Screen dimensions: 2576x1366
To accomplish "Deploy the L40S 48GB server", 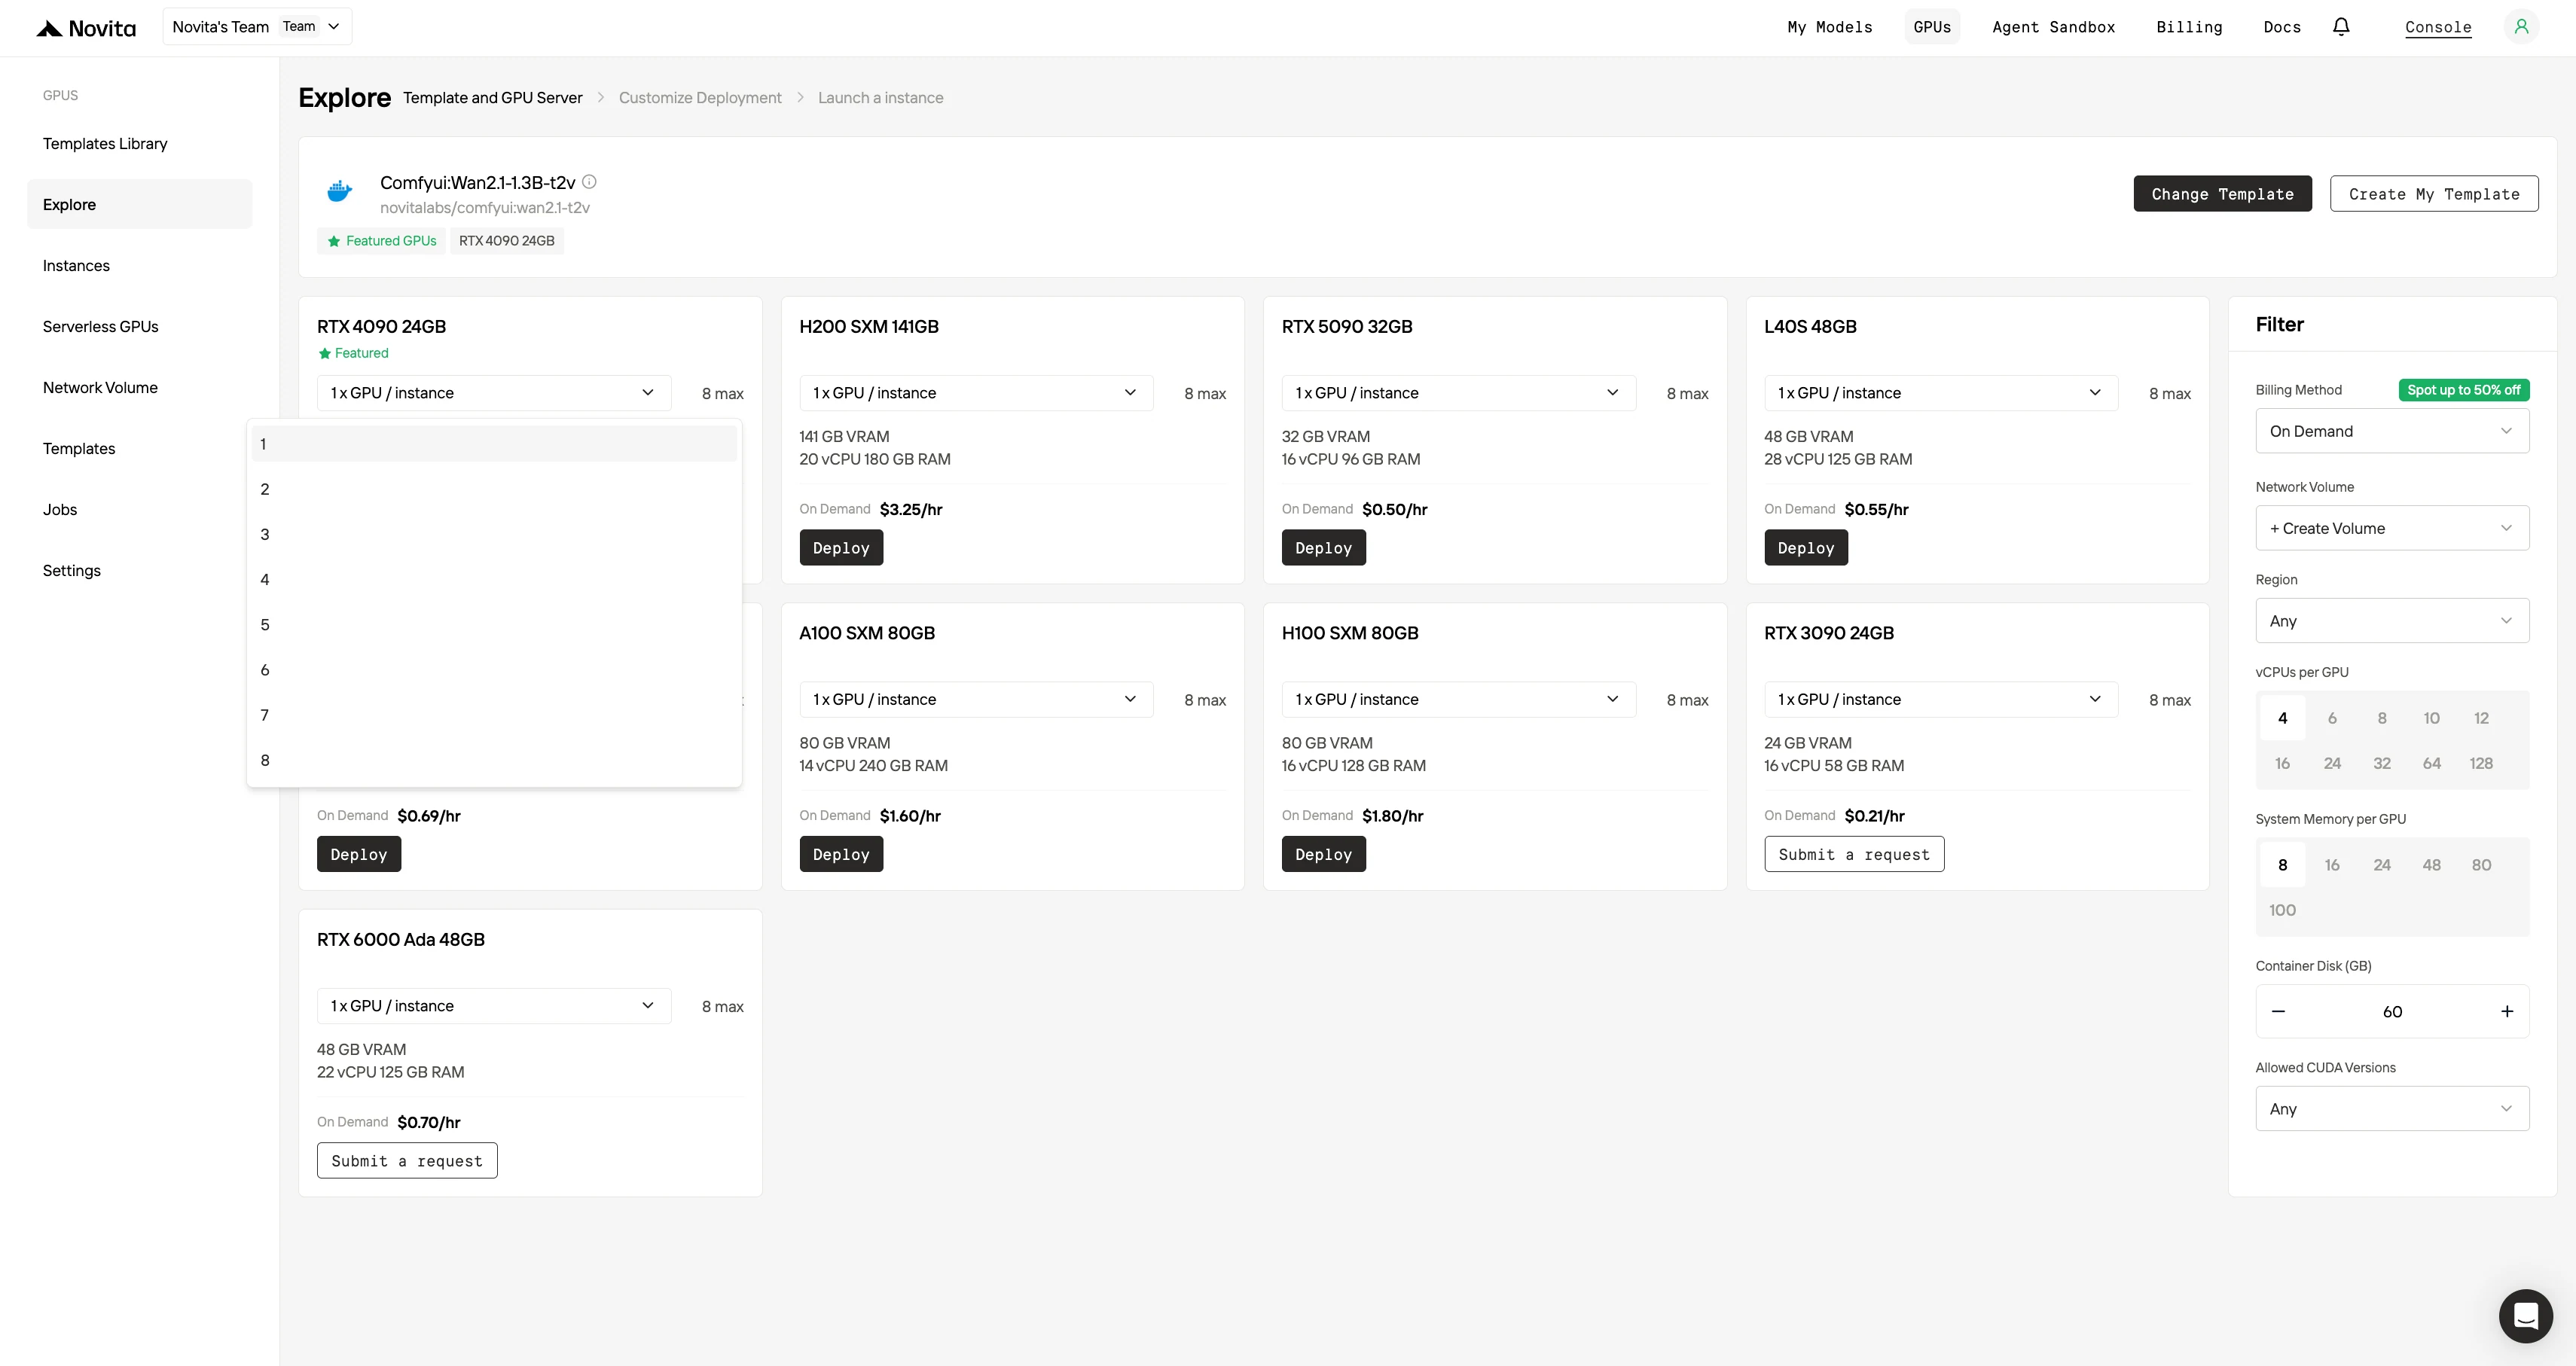I will [x=1806, y=548].
